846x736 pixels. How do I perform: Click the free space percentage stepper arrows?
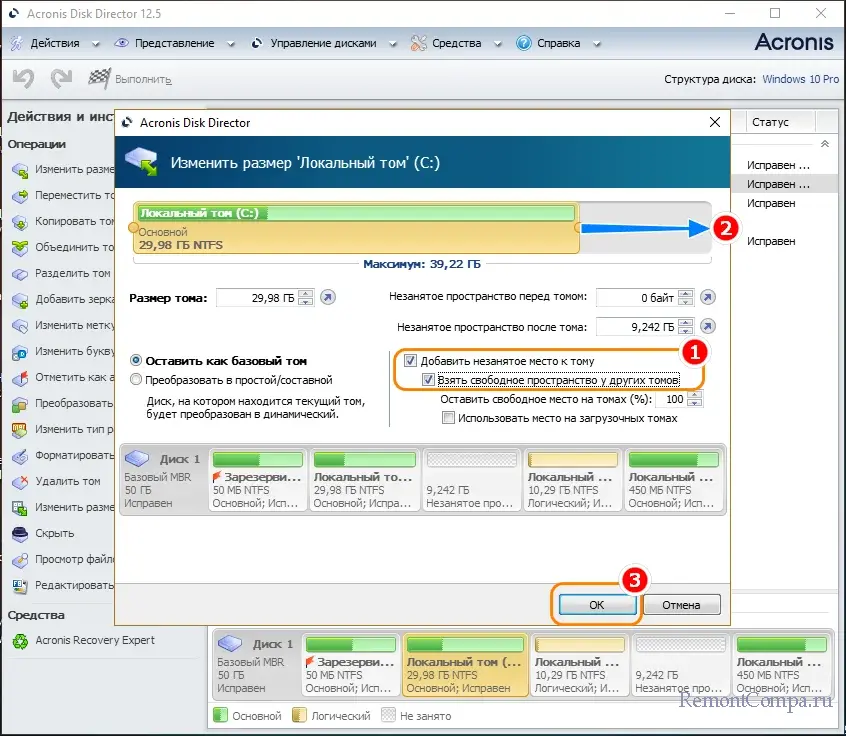coord(695,399)
